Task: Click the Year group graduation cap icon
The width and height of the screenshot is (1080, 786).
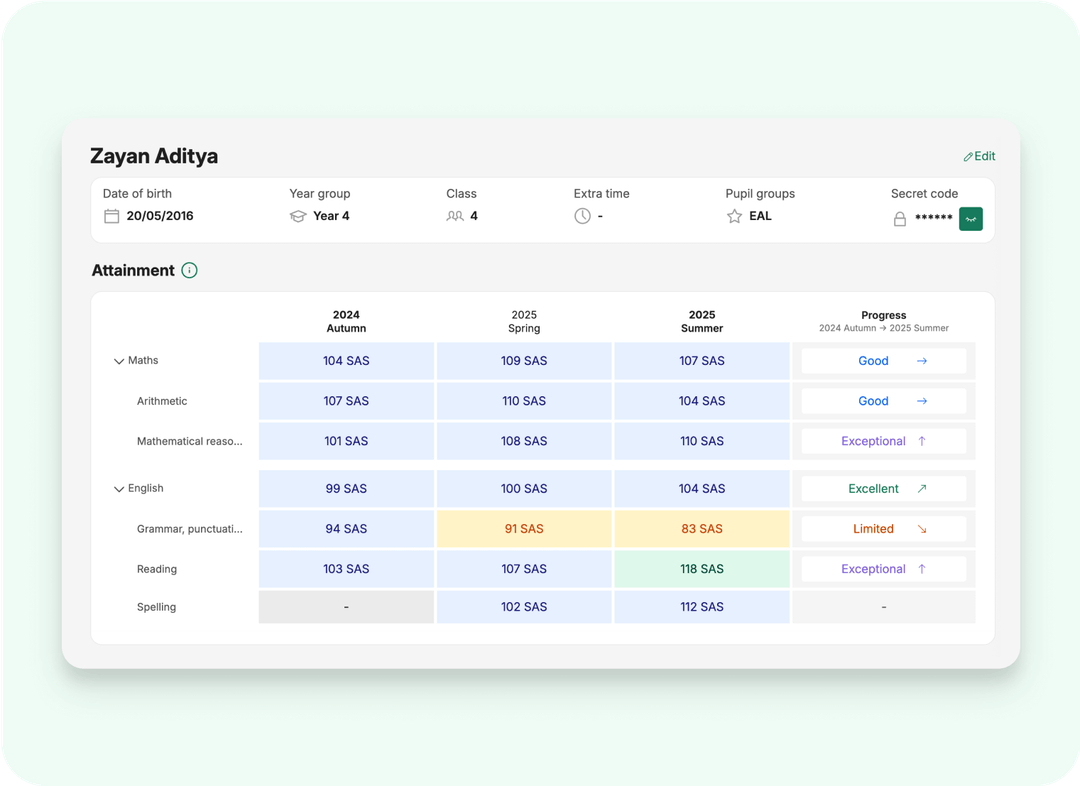Action: pyautogui.click(x=298, y=216)
